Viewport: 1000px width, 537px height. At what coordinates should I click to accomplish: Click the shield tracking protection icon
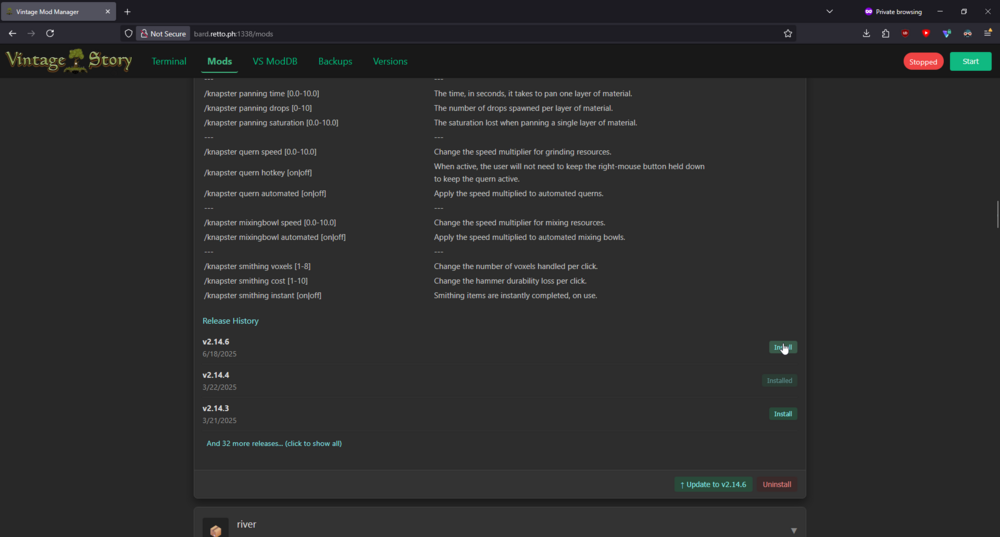coord(128,33)
